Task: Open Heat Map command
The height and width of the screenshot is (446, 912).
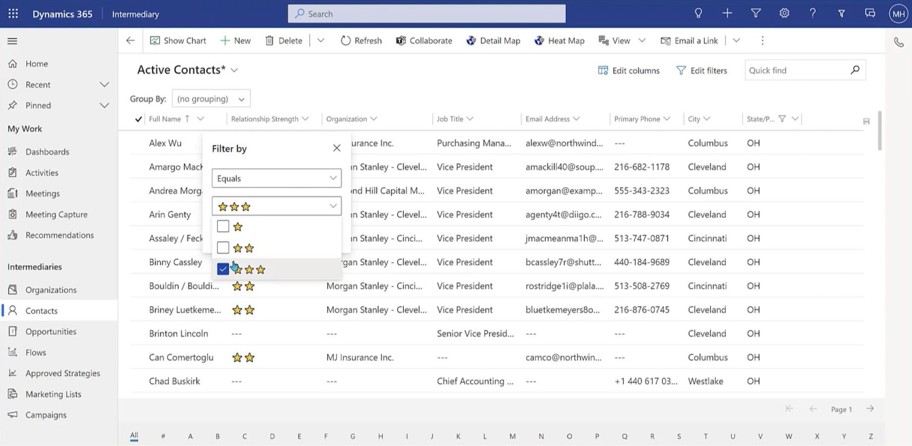Action: (559, 41)
